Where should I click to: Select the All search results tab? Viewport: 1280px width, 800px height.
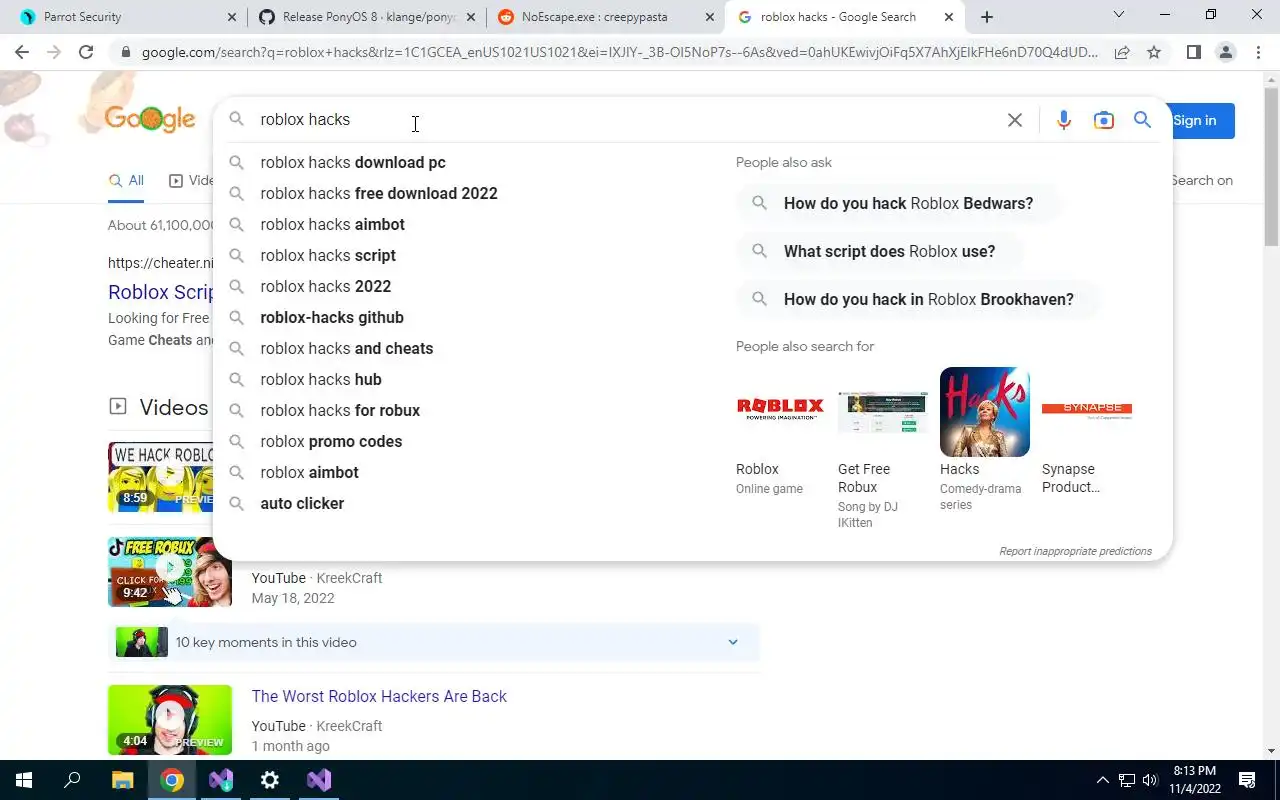(x=126, y=181)
